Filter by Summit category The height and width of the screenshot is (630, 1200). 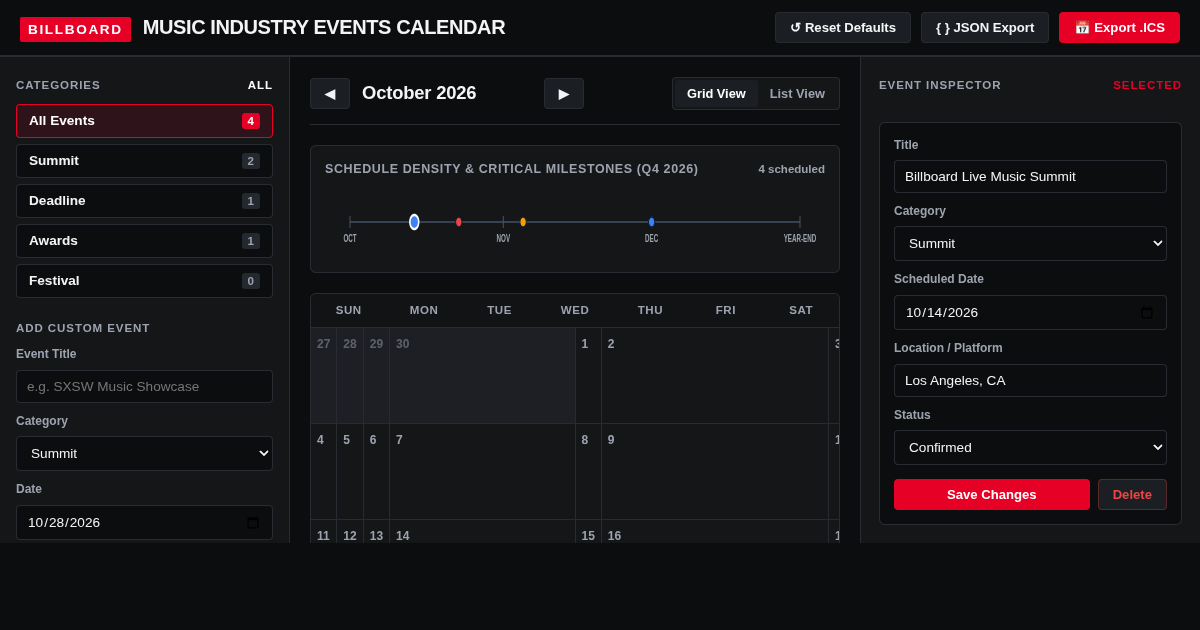coord(144,161)
